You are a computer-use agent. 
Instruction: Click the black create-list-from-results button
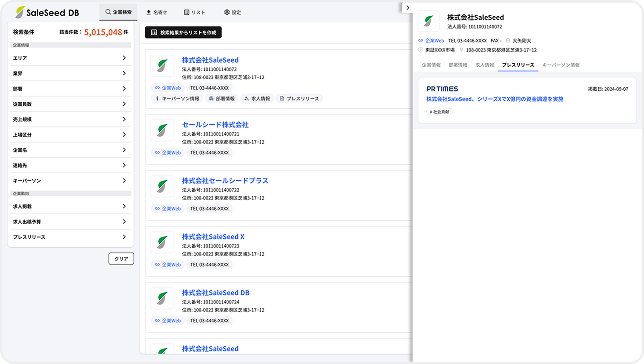click(183, 32)
